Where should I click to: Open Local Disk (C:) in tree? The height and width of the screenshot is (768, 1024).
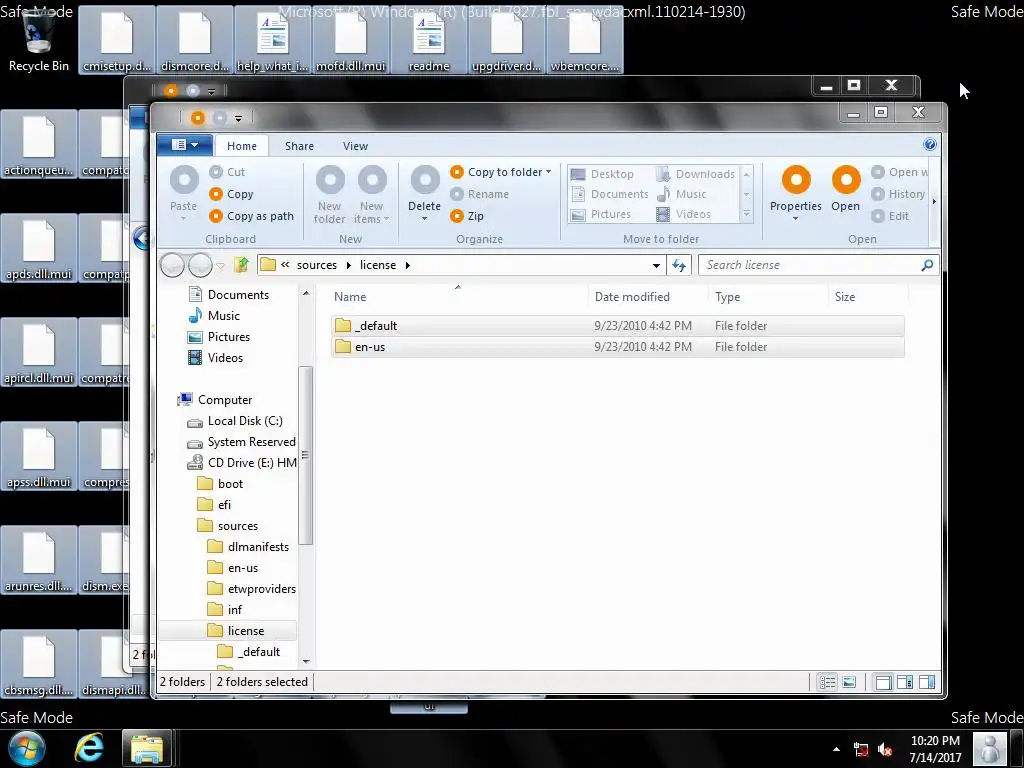click(x=235, y=421)
